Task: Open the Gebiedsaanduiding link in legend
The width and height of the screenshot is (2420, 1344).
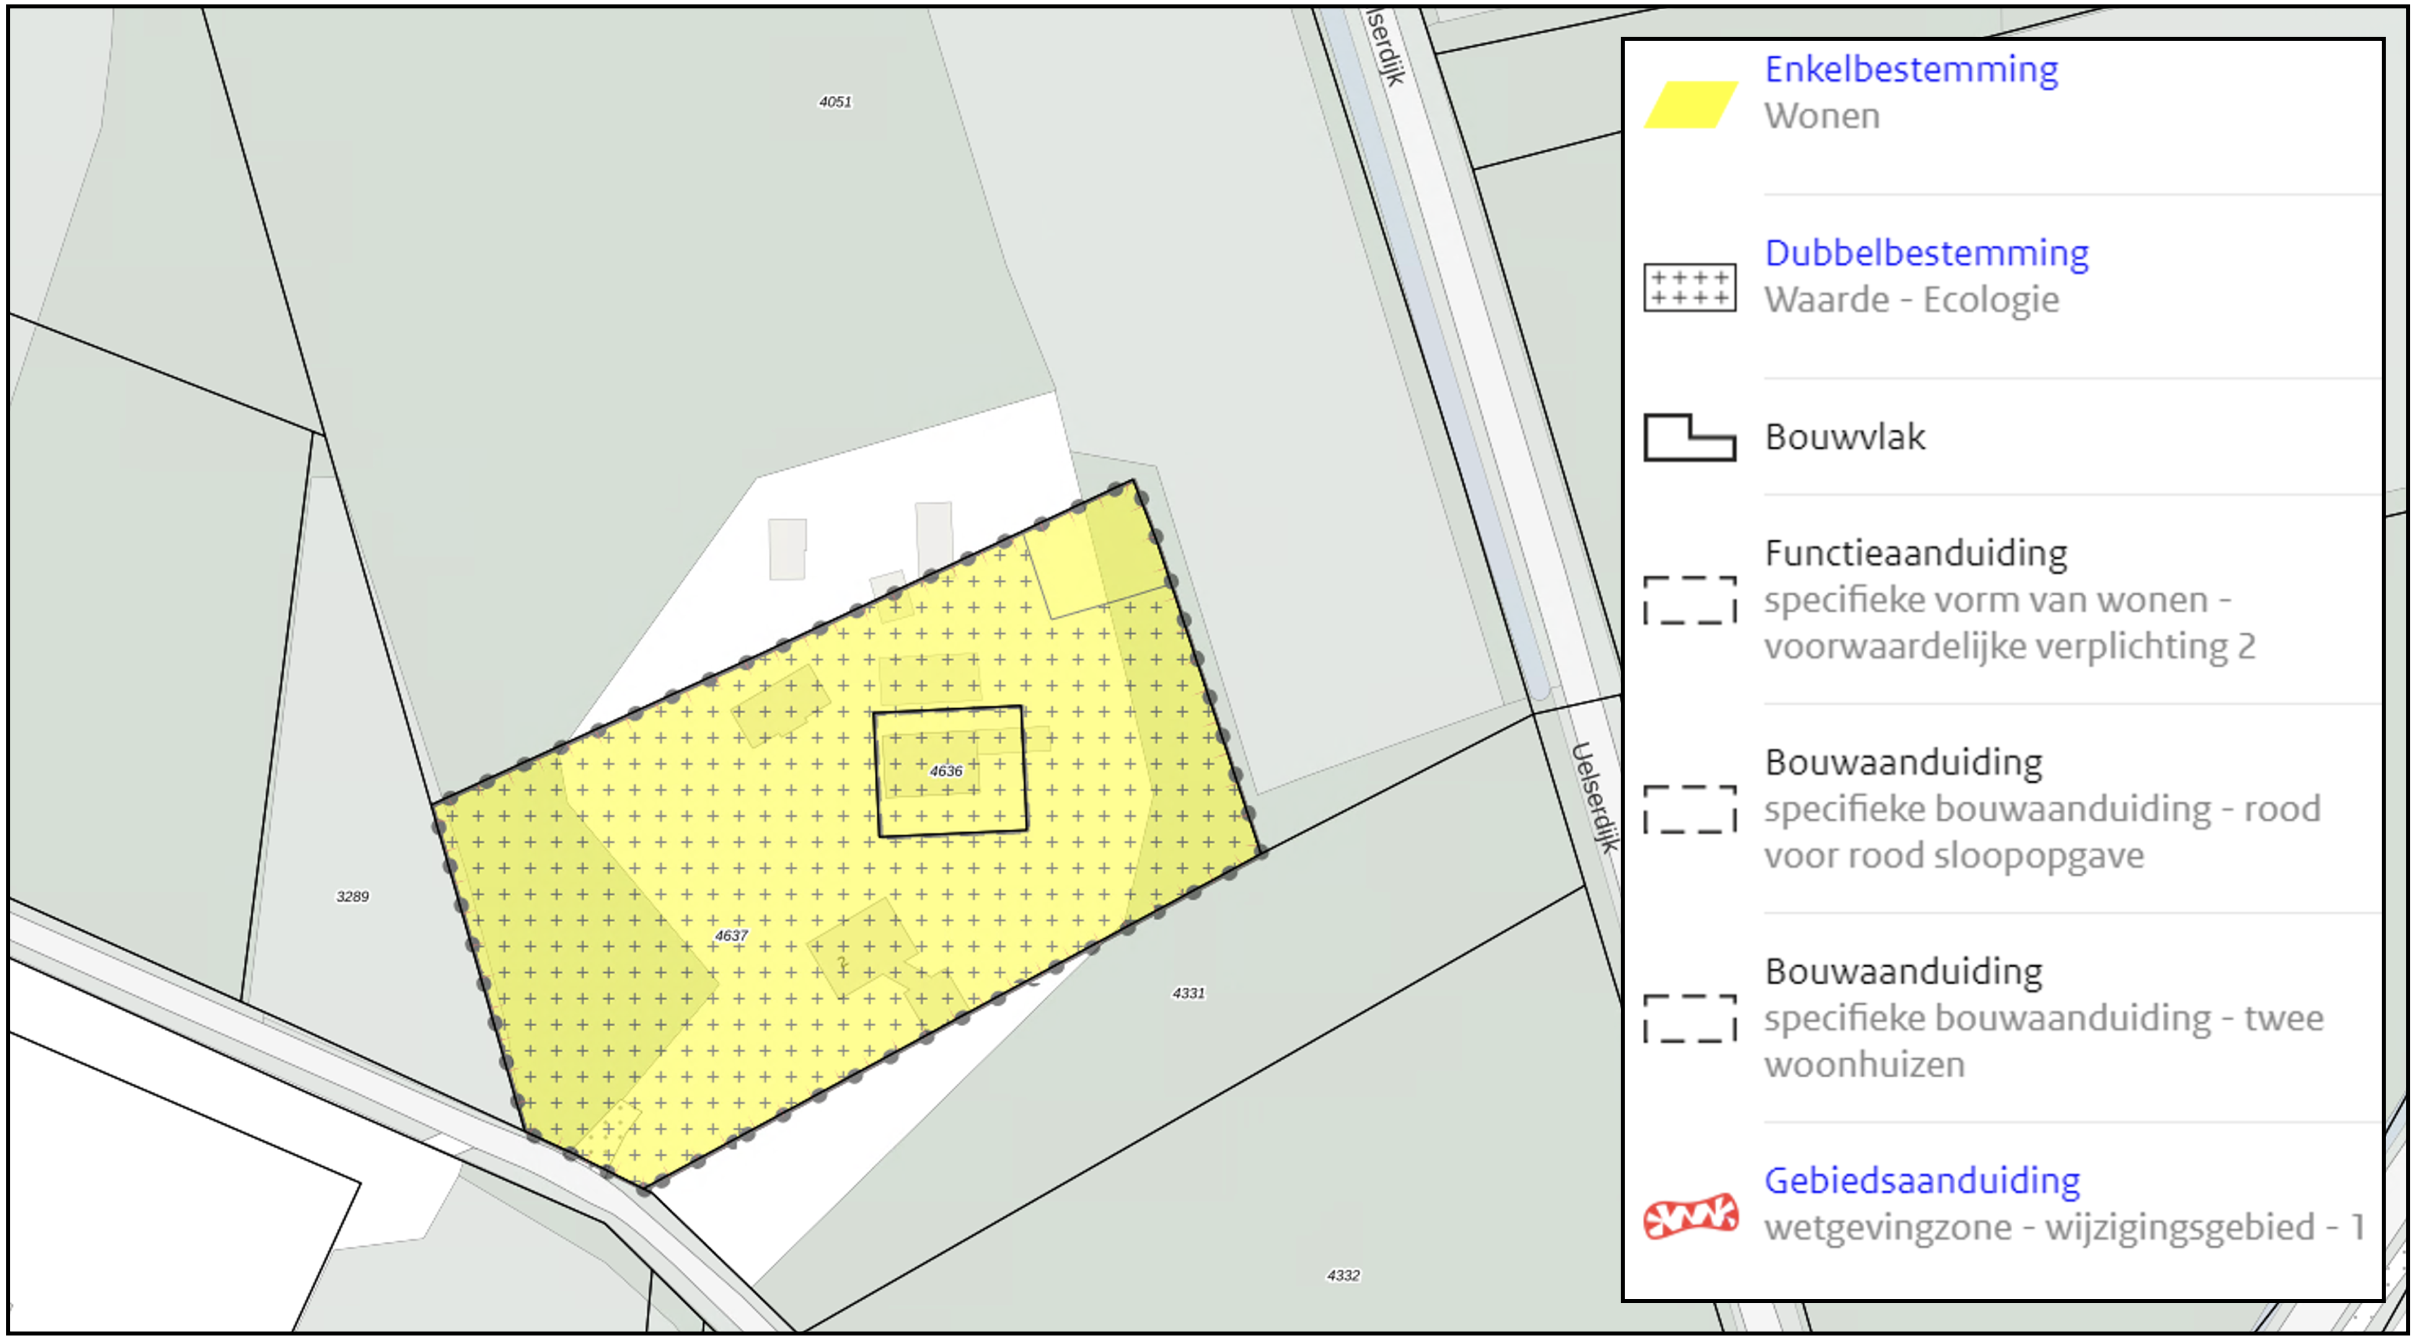Action: click(x=1921, y=1181)
